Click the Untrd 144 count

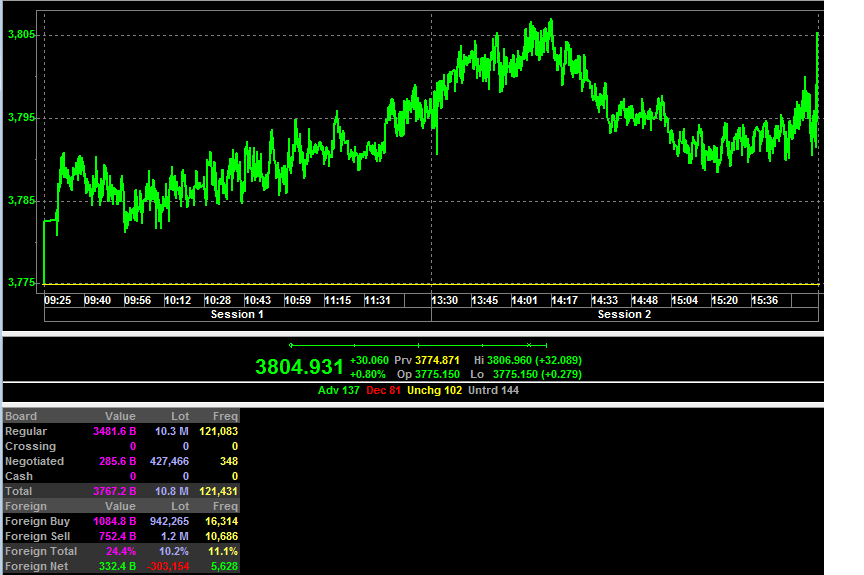(x=494, y=390)
